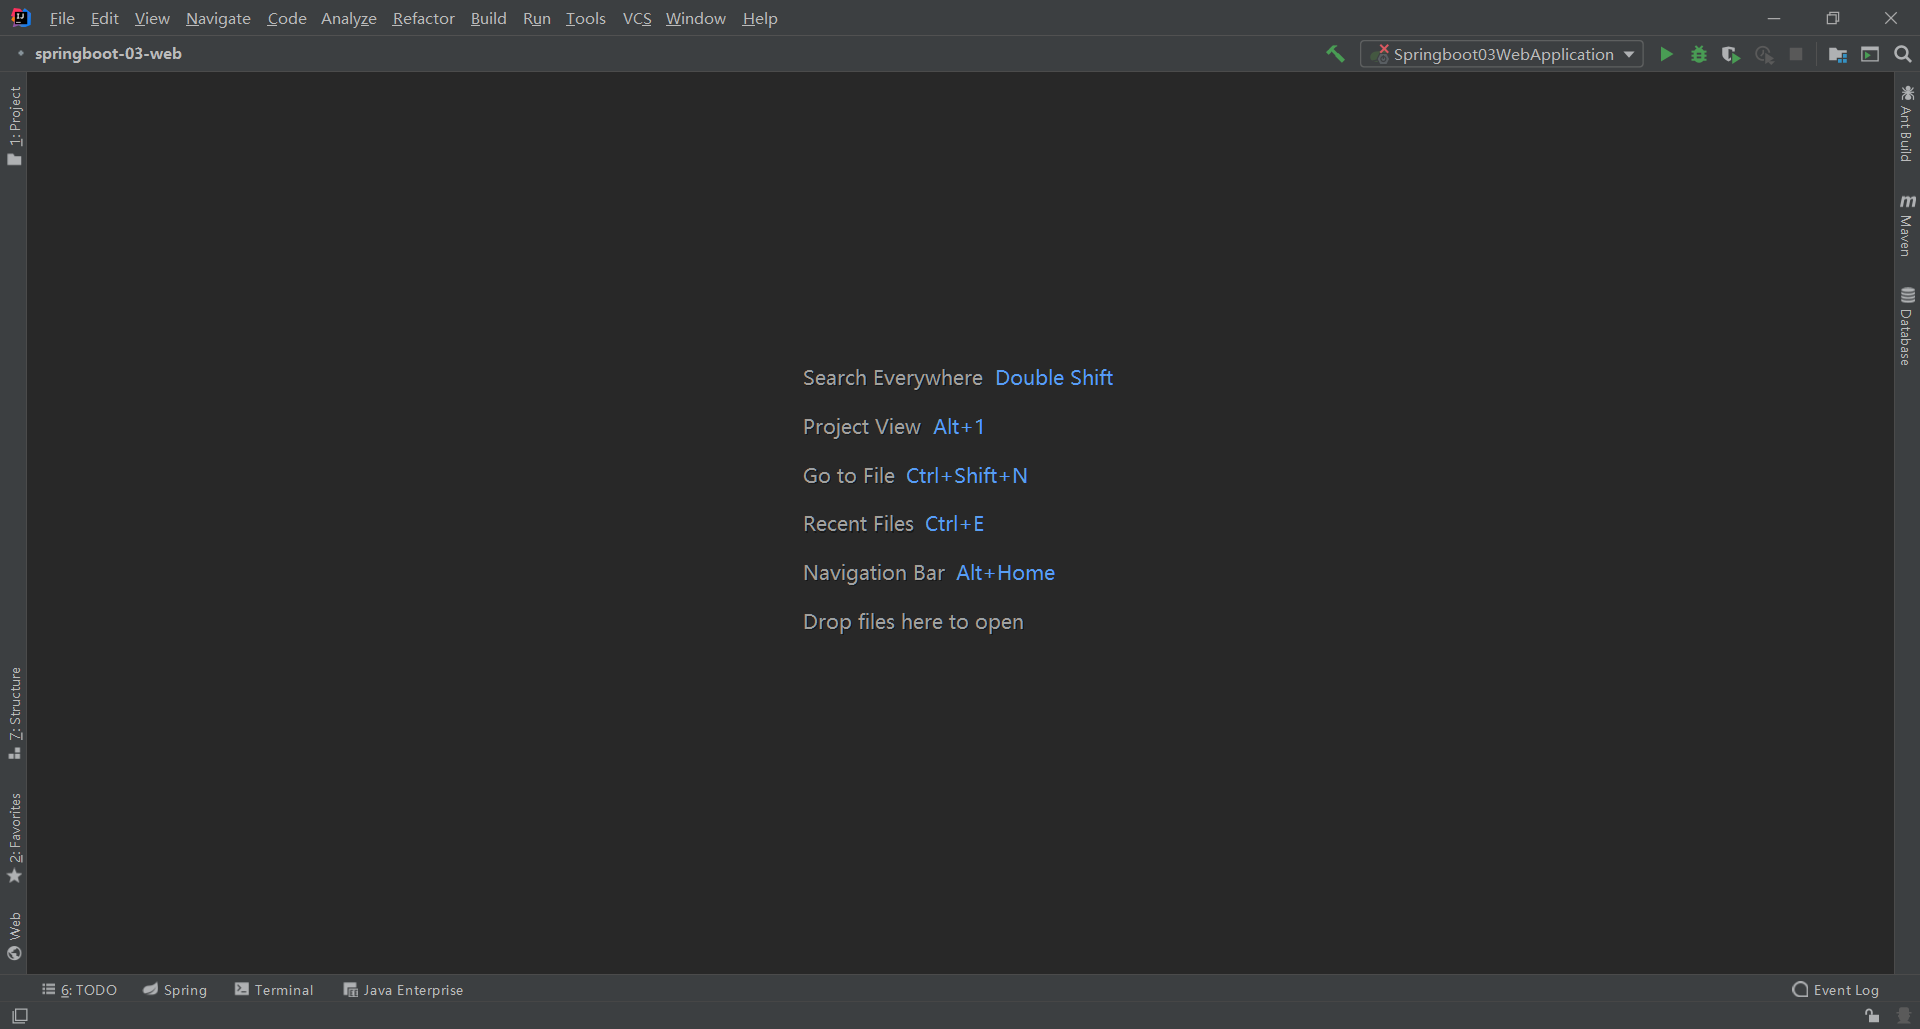
Task: Click the Stop square icon
Action: (x=1796, y=54)
